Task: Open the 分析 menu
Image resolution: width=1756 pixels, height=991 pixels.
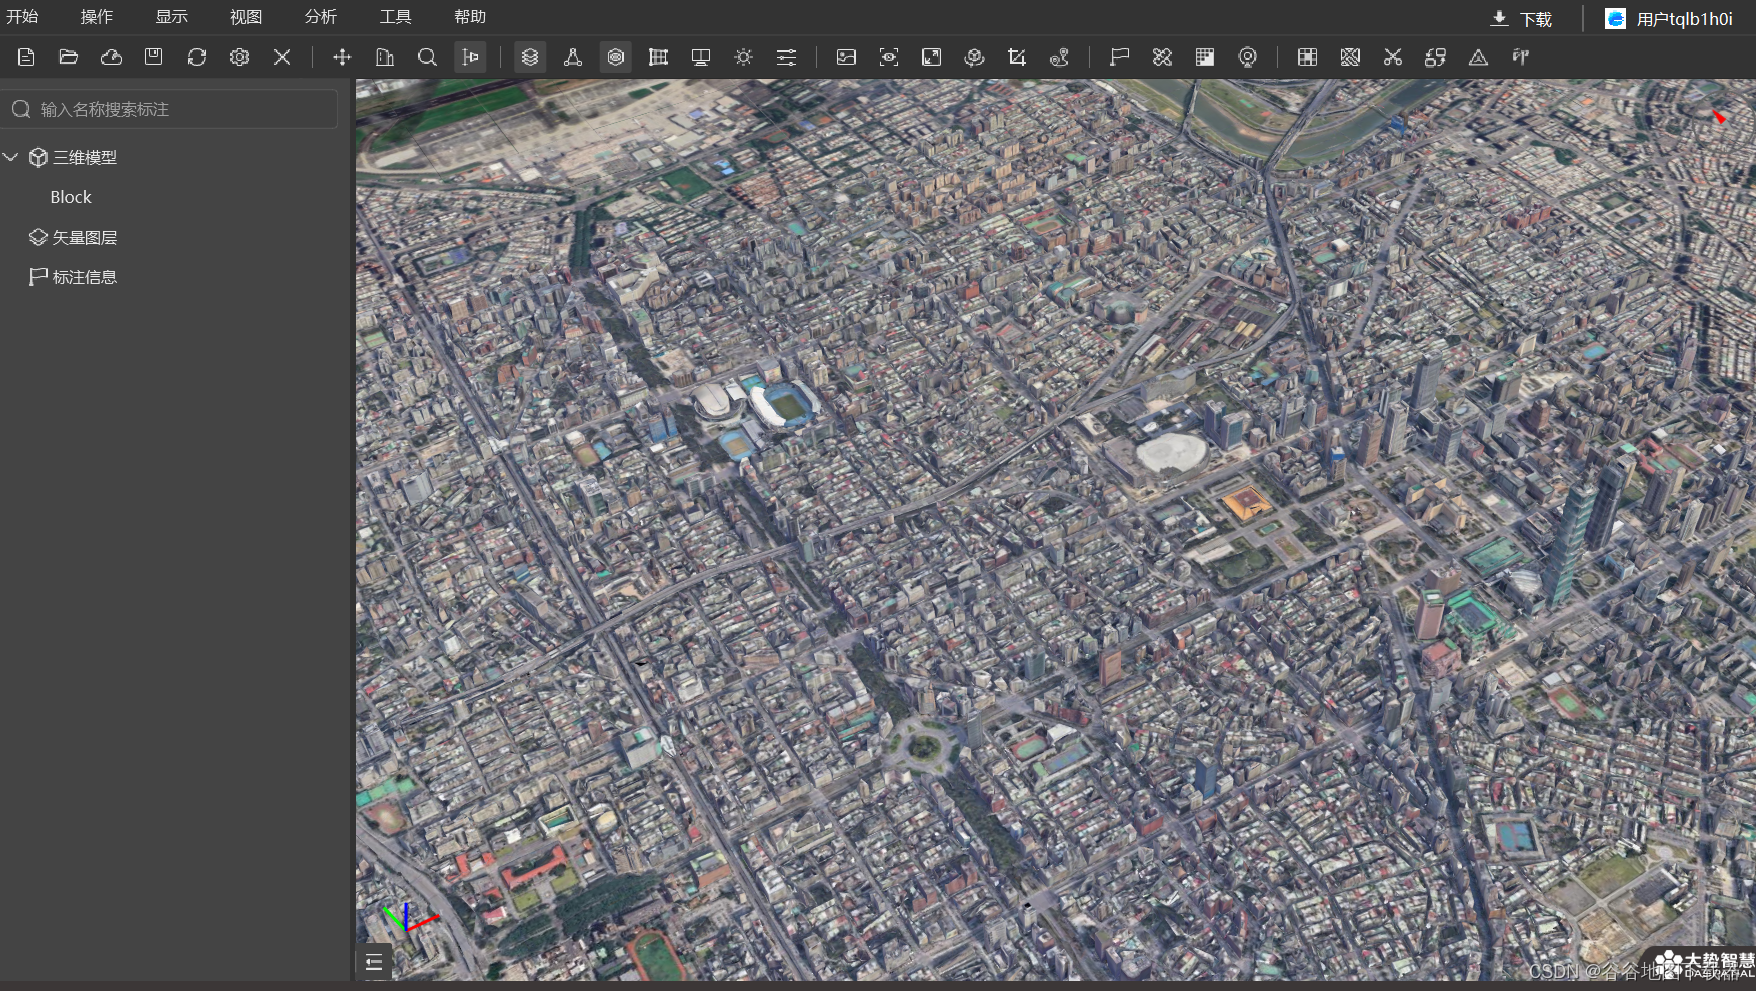Action: click(x=321, y=17)
